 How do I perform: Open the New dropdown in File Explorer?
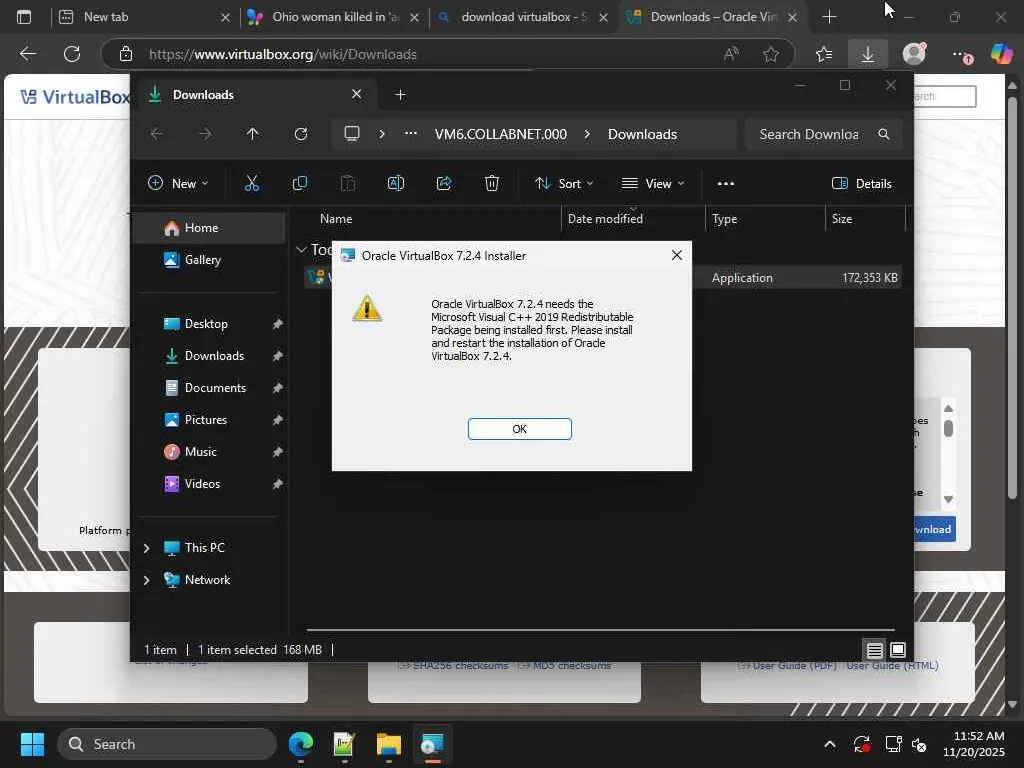pos(178,184)
